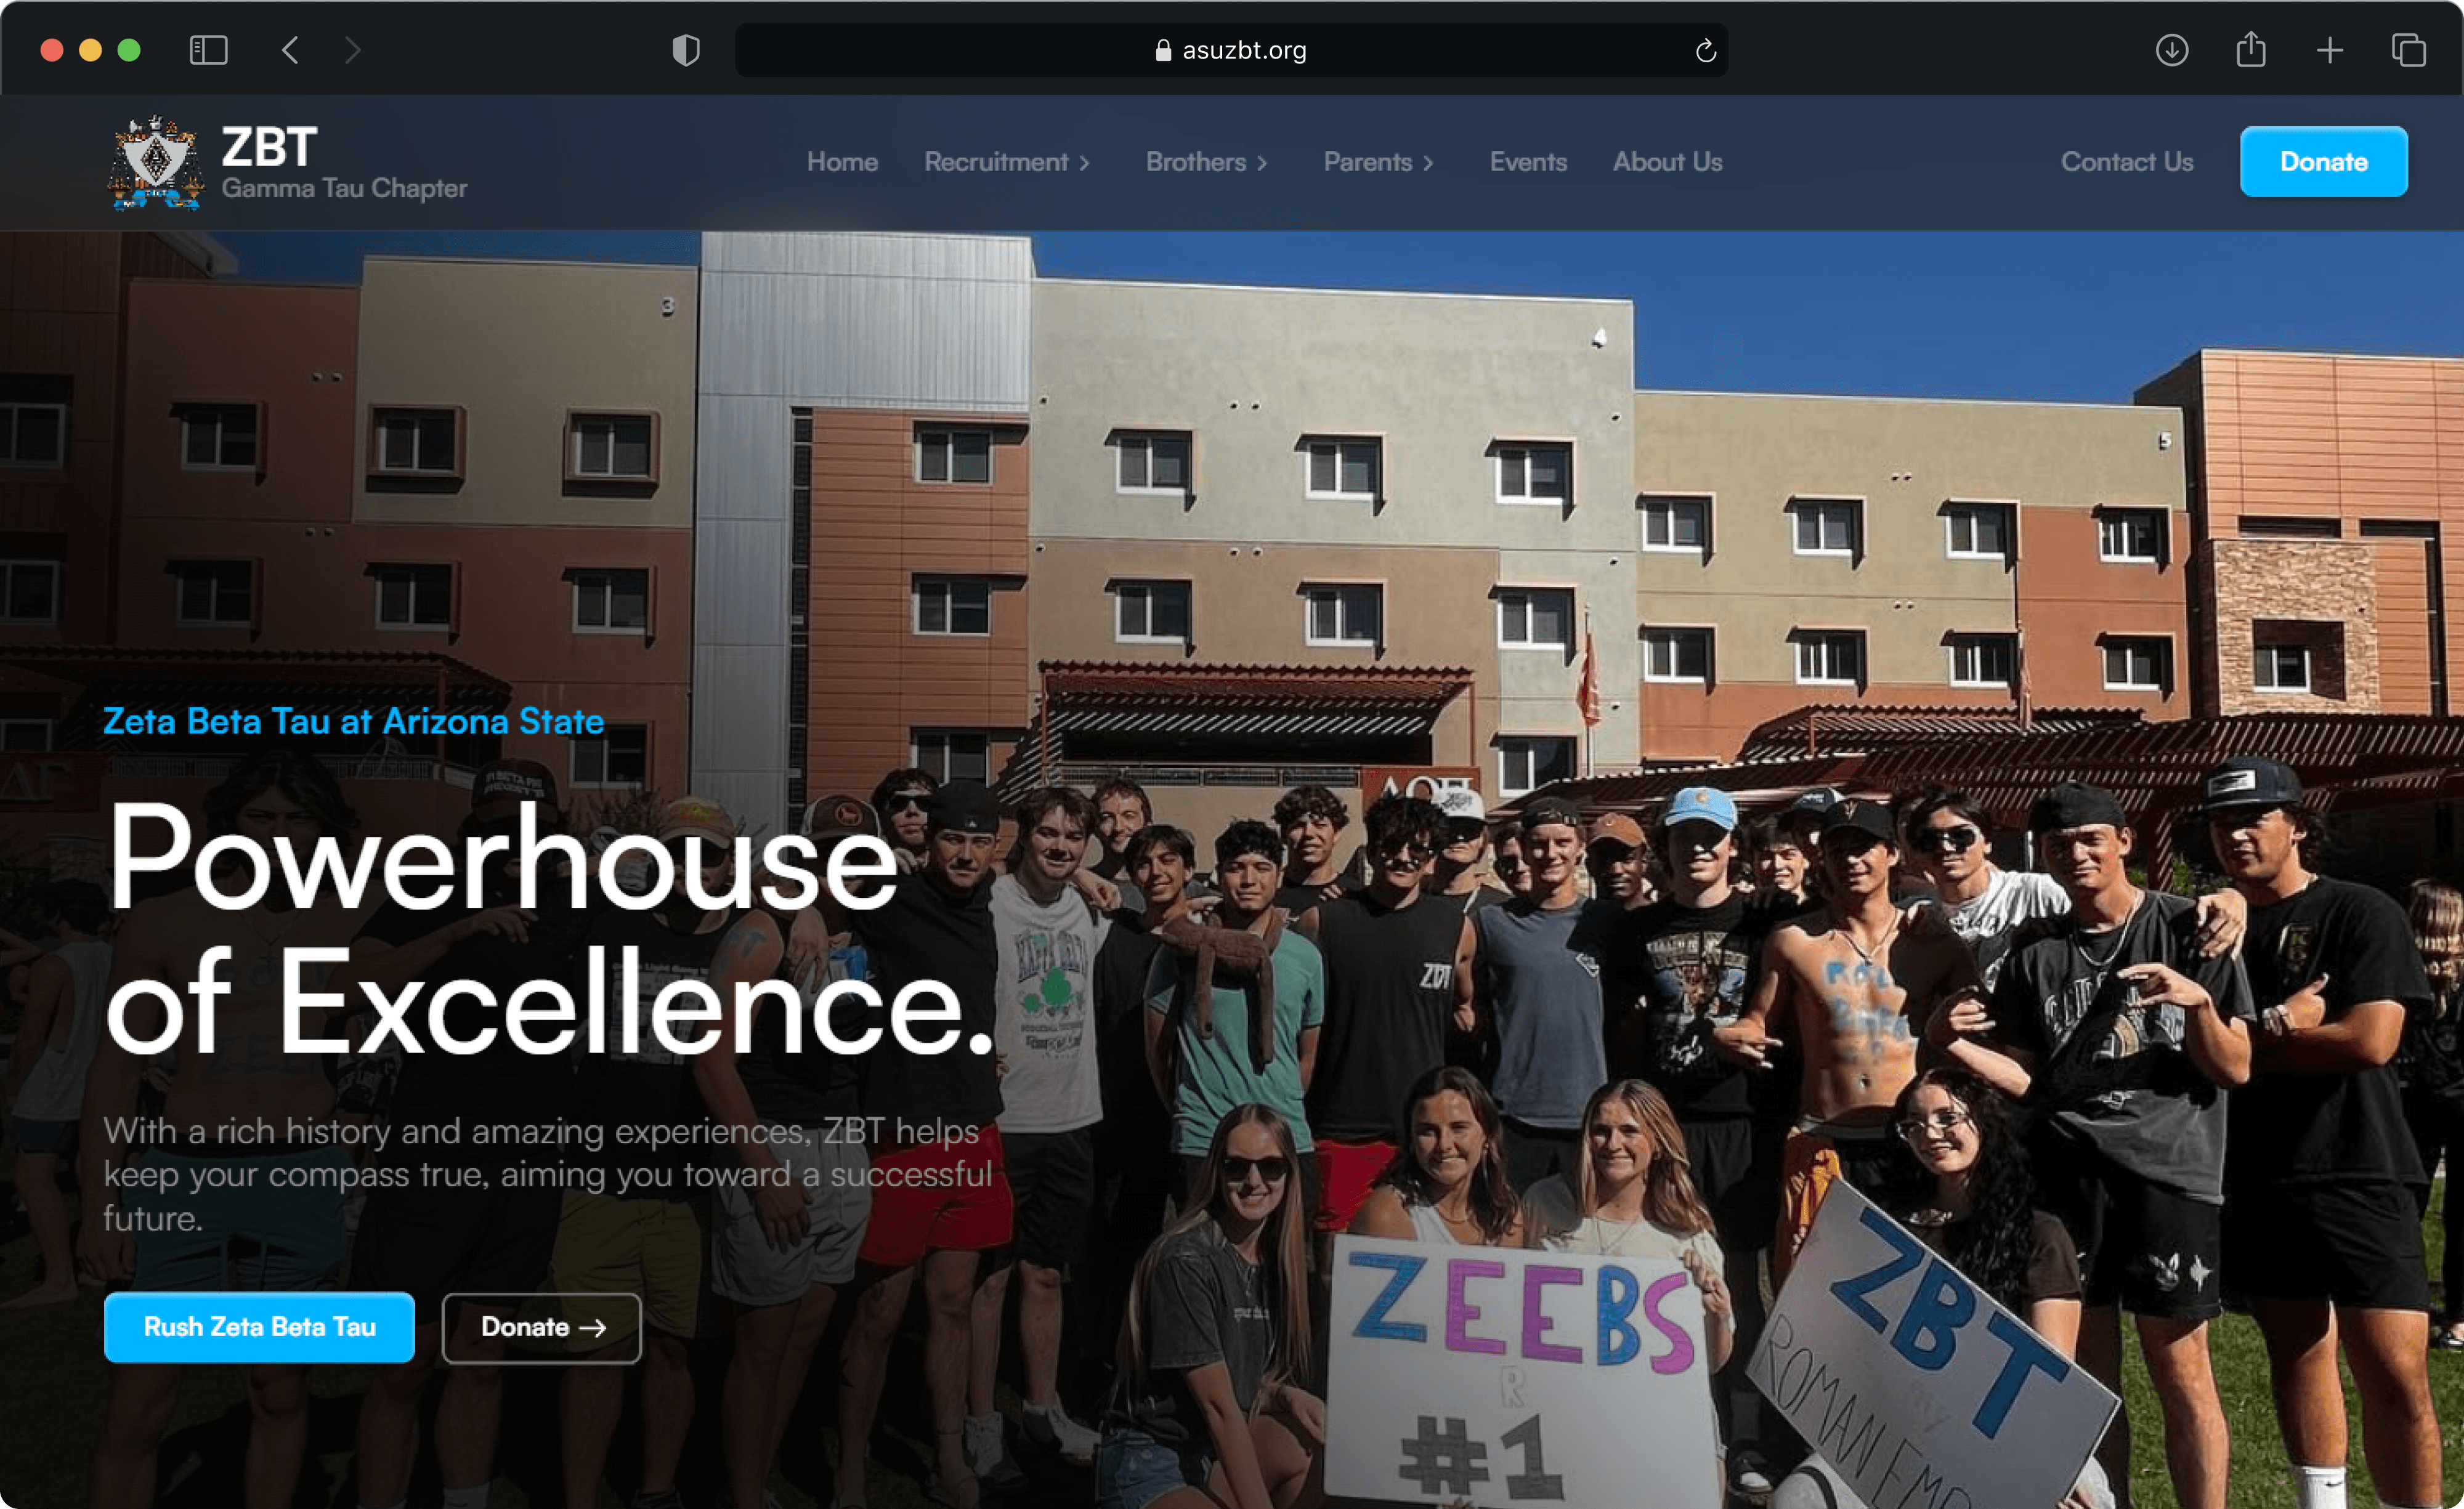The width and height of the screenshot is (2464, 1509).
Task: Click the Rush Zeta Beta Tau button
Action: (259, 1326)
